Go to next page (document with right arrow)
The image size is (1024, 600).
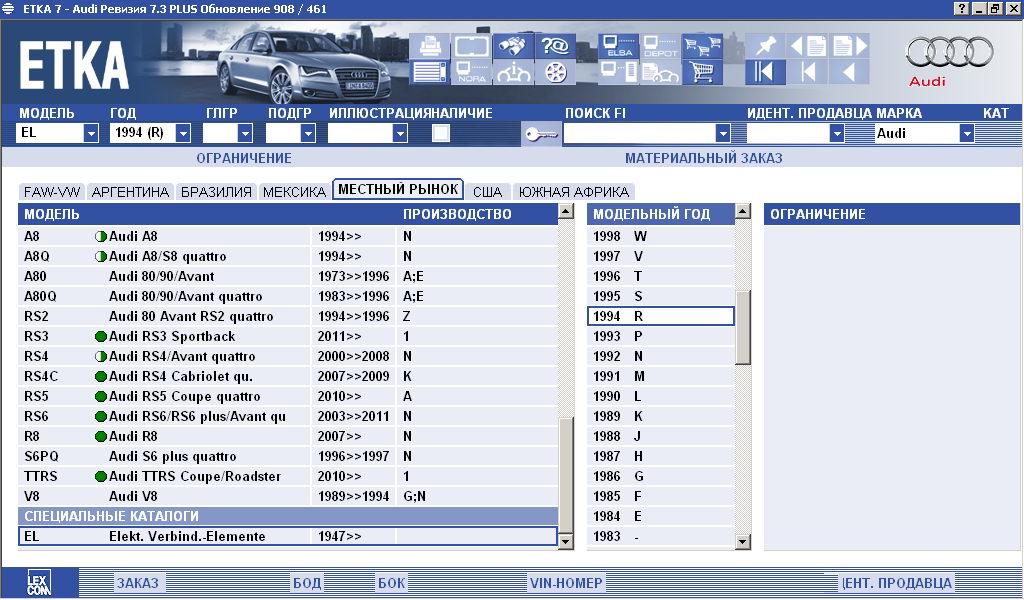coord(849,46)
